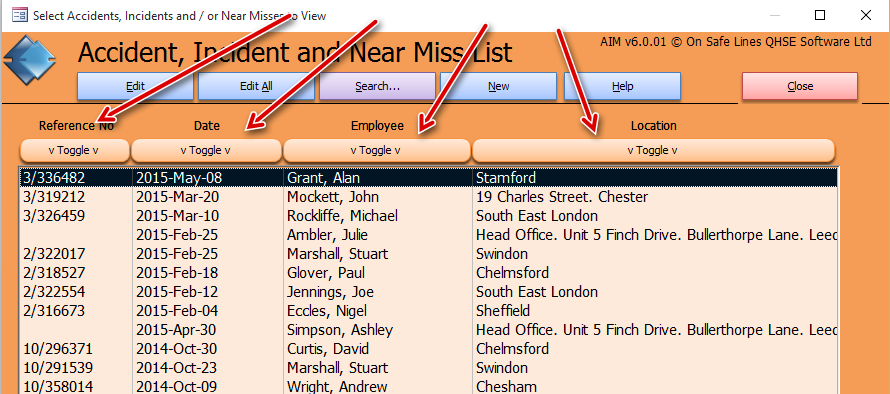890x394 pixels.
Task: Click Chelmsford in the Glover, Paul row
Action: [x=513, y=273]
